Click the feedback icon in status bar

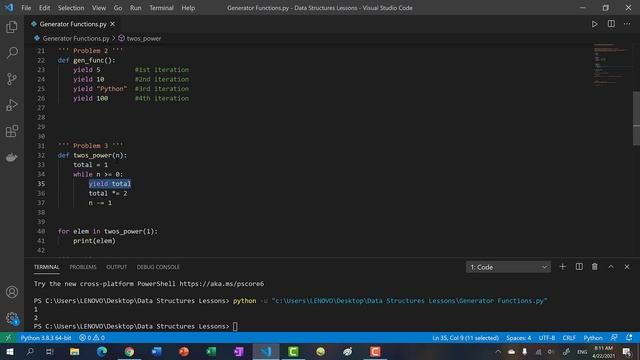614,338
